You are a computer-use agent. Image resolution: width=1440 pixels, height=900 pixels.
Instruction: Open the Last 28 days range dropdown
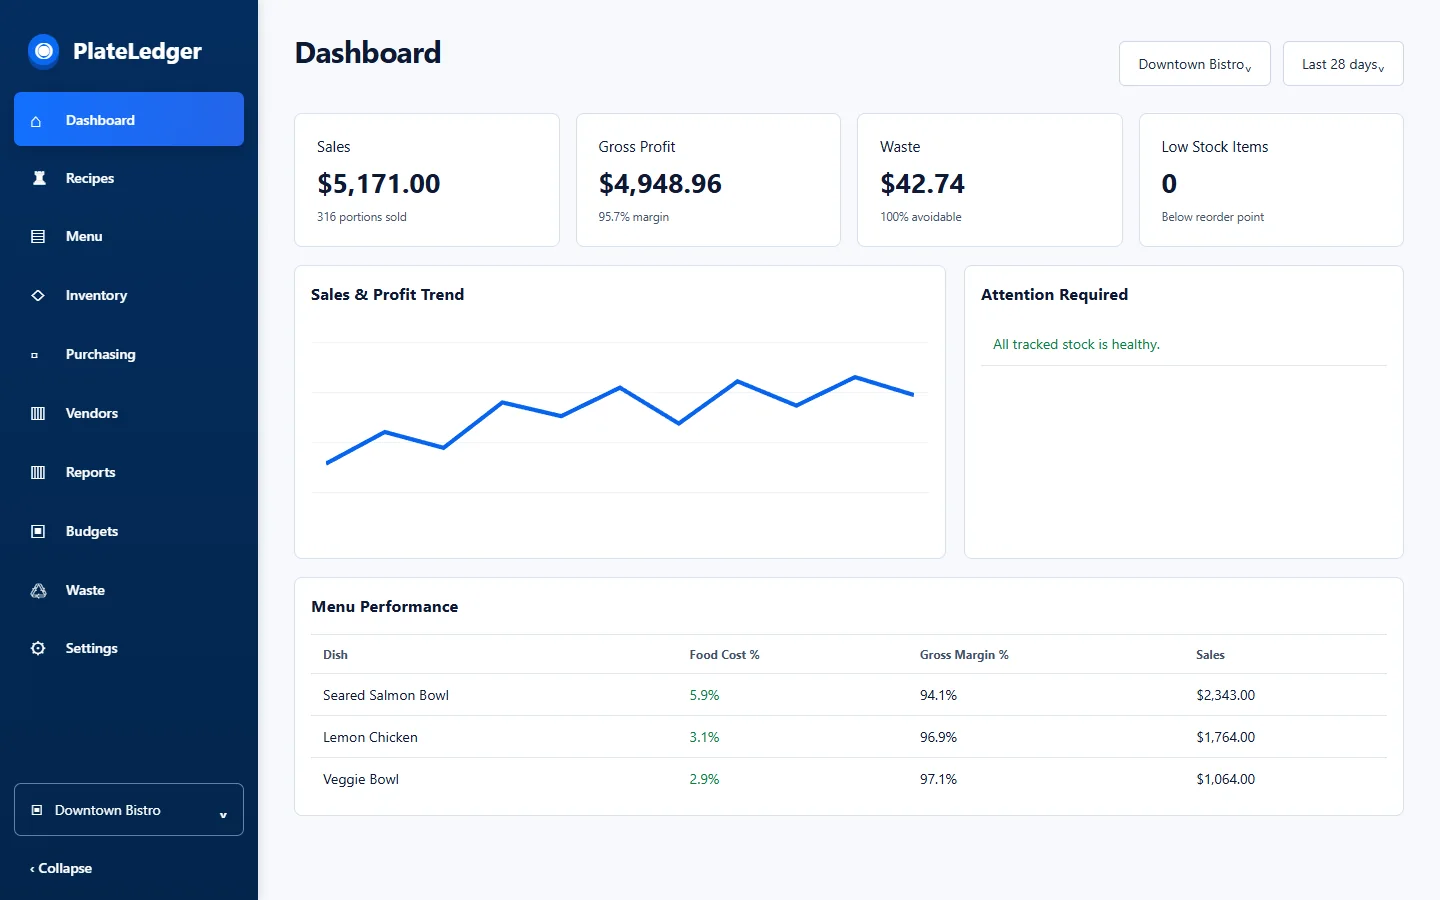coord(1343,64)
